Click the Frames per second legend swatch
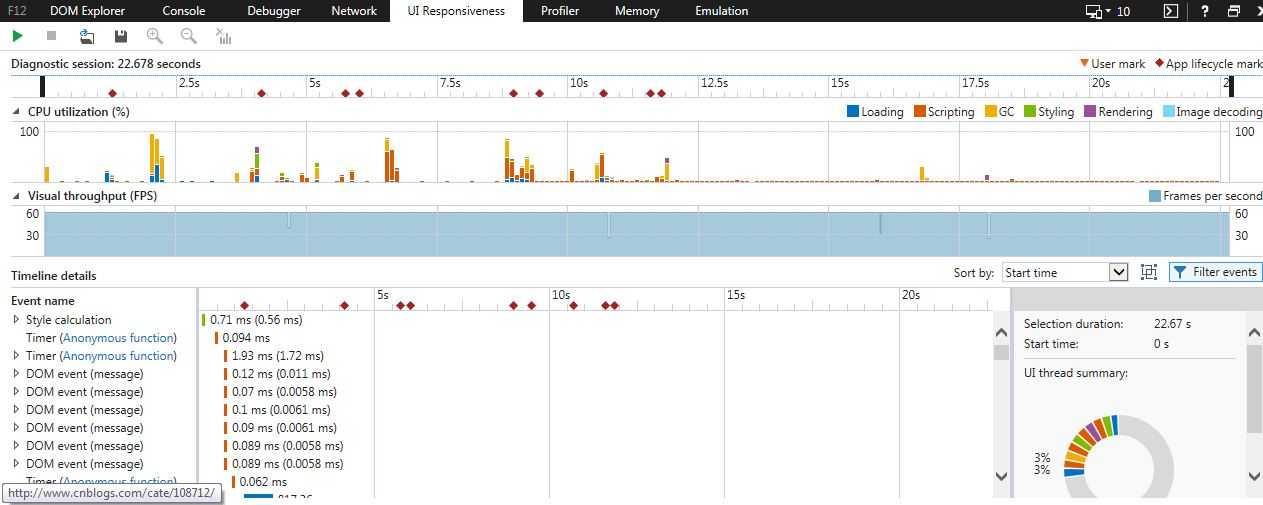Screen dimensions: 1263x505 pos(1155,196)
